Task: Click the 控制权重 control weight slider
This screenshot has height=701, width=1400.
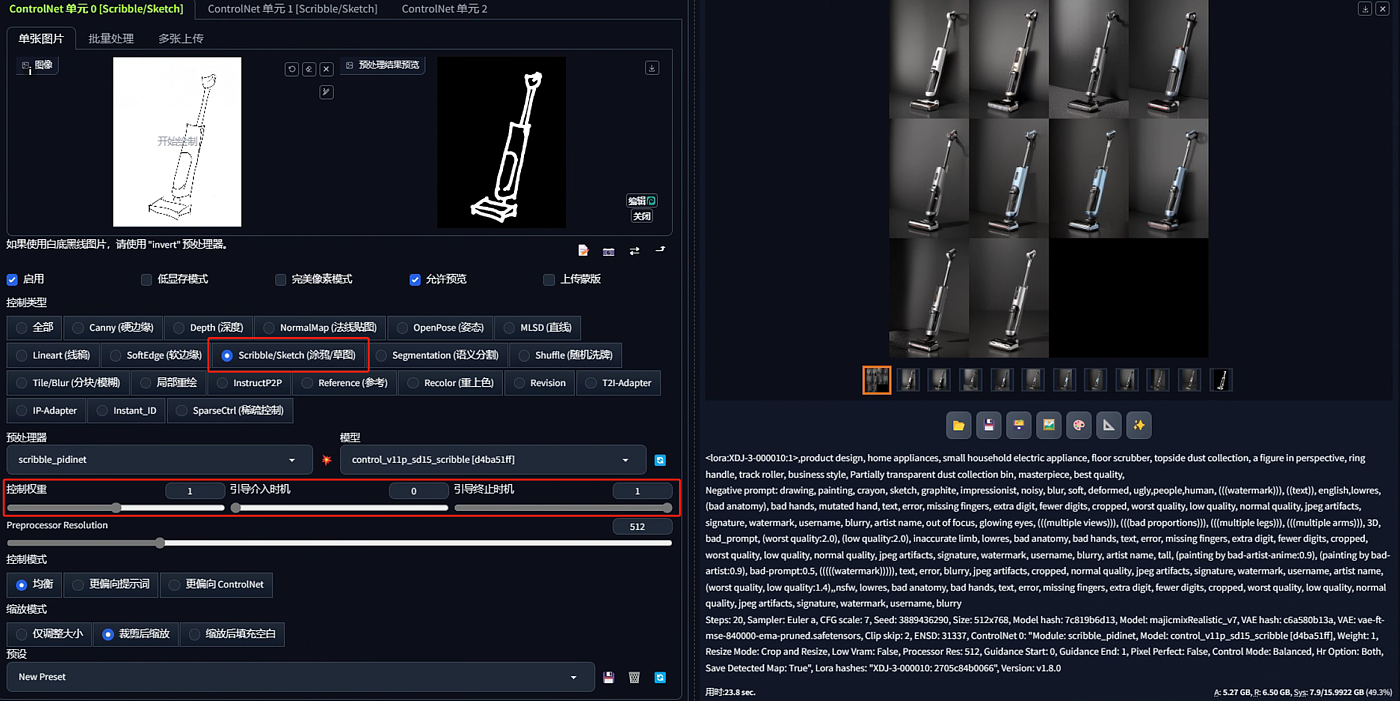Action: [116, 508]
